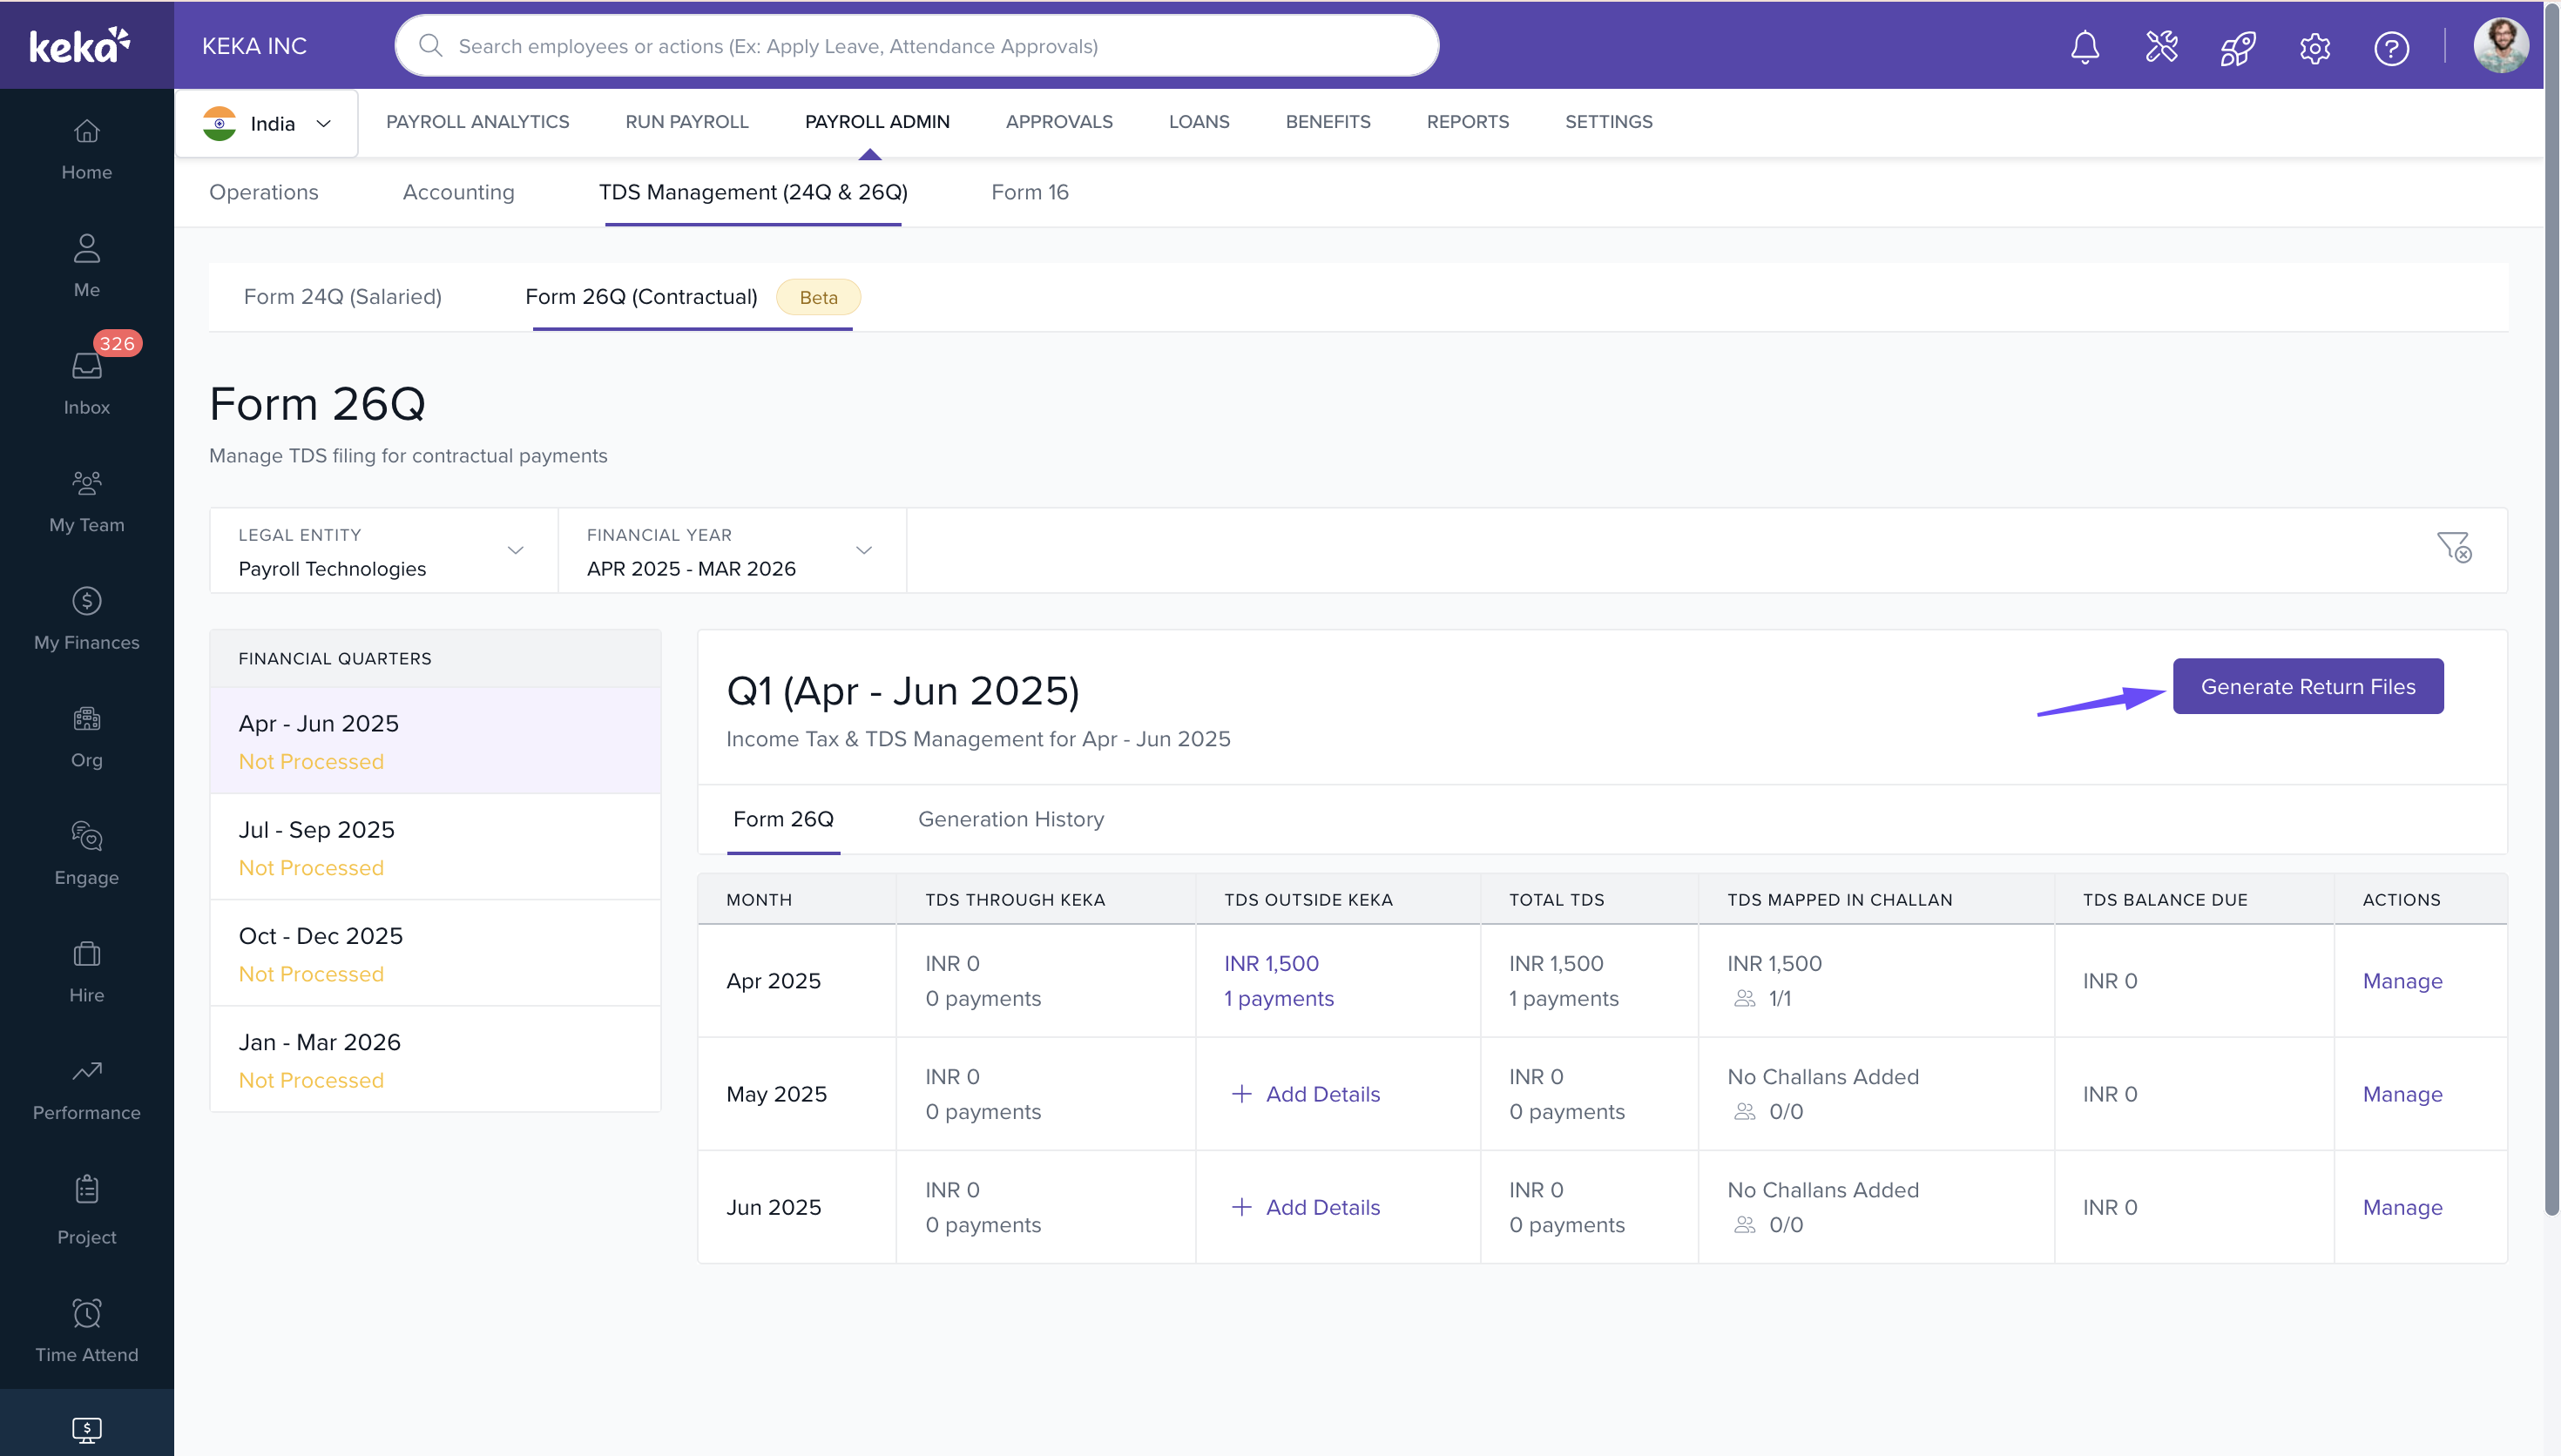Click Manage for May 2025 row
The width and height of the screenshot is (2561, 1456).
tap(2401, 1094)
